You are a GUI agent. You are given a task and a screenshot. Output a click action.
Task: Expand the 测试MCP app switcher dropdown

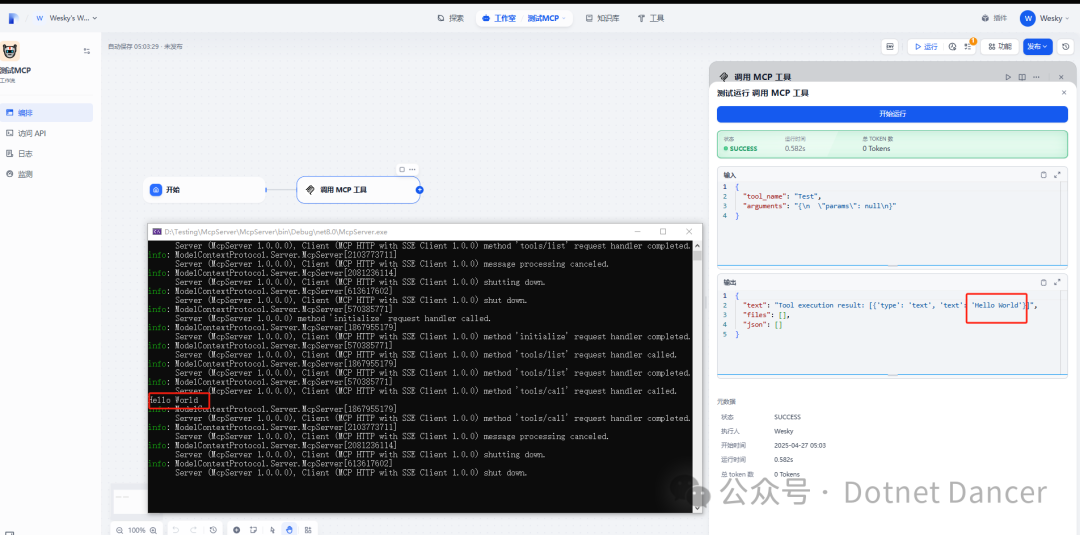pyautogui.click(x=547, y=19)
